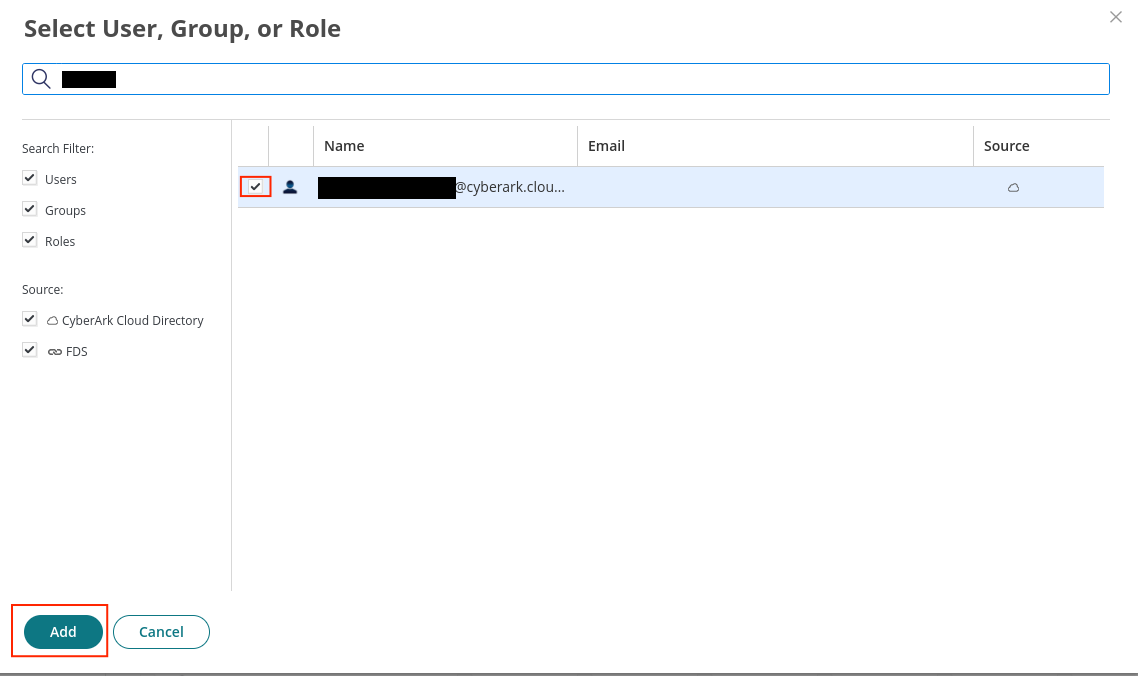Select the cyberark.cloud user name entry
1138x676 pixels.
pyautogui.click(x=441, y=187)
